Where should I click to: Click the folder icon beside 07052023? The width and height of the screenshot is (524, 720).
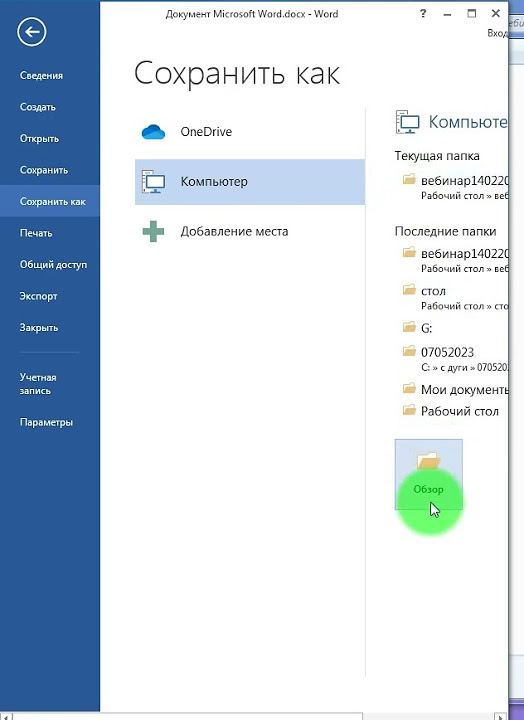click(x=409, y=351)
